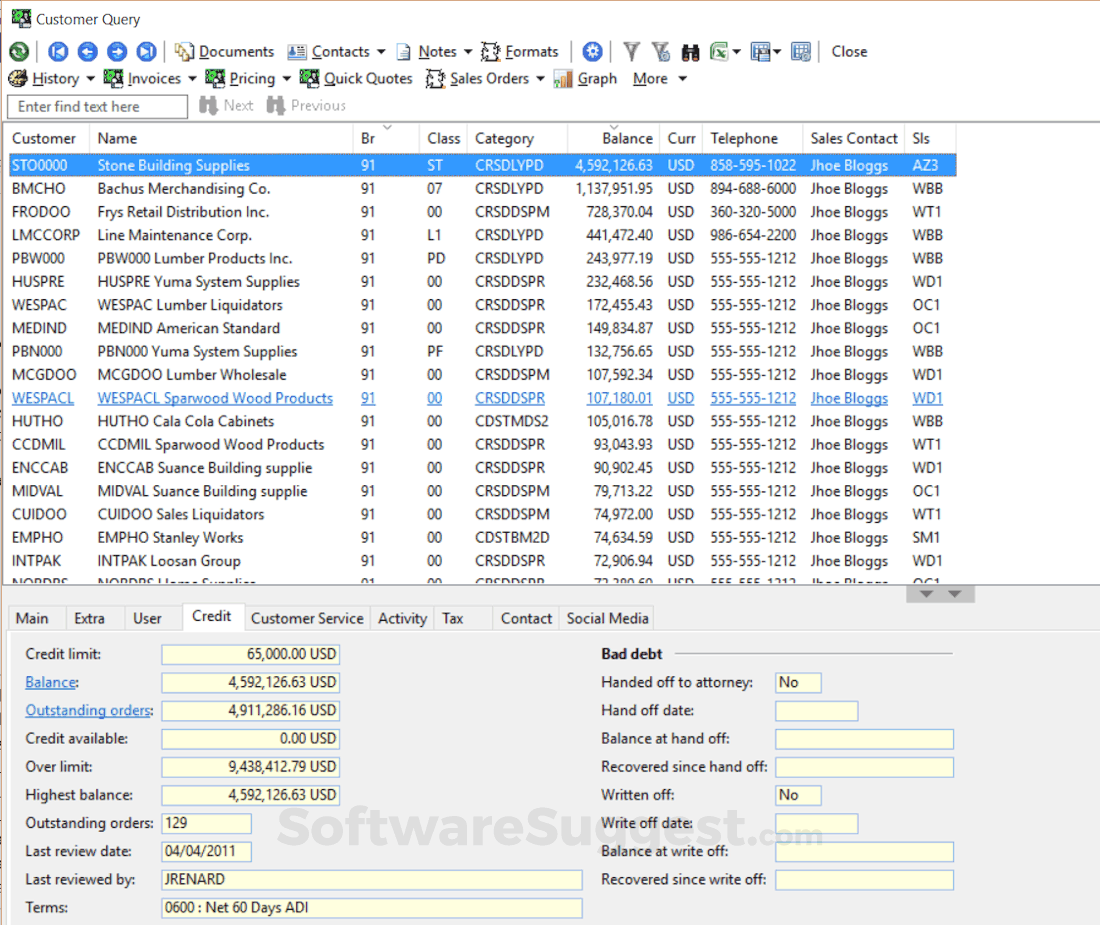
Task: Select the Bachus Merchandising Co. row
Action: [x=184, y=189]
